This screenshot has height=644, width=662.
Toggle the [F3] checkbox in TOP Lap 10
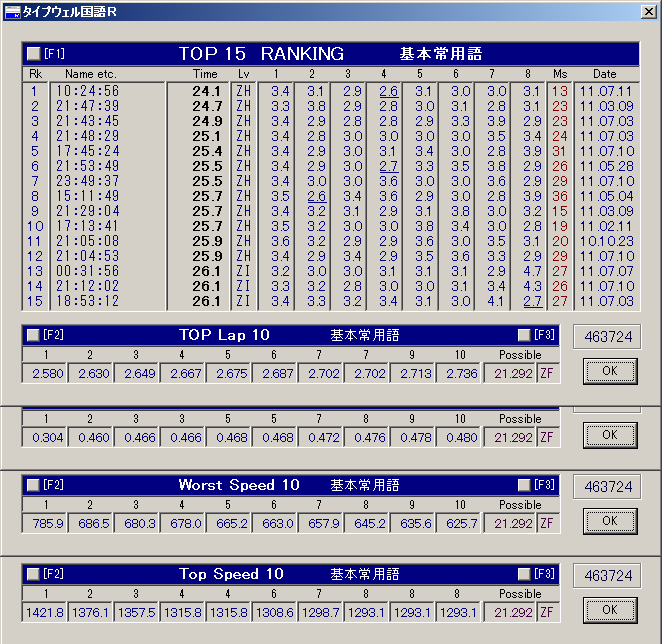tap(524, 335)
